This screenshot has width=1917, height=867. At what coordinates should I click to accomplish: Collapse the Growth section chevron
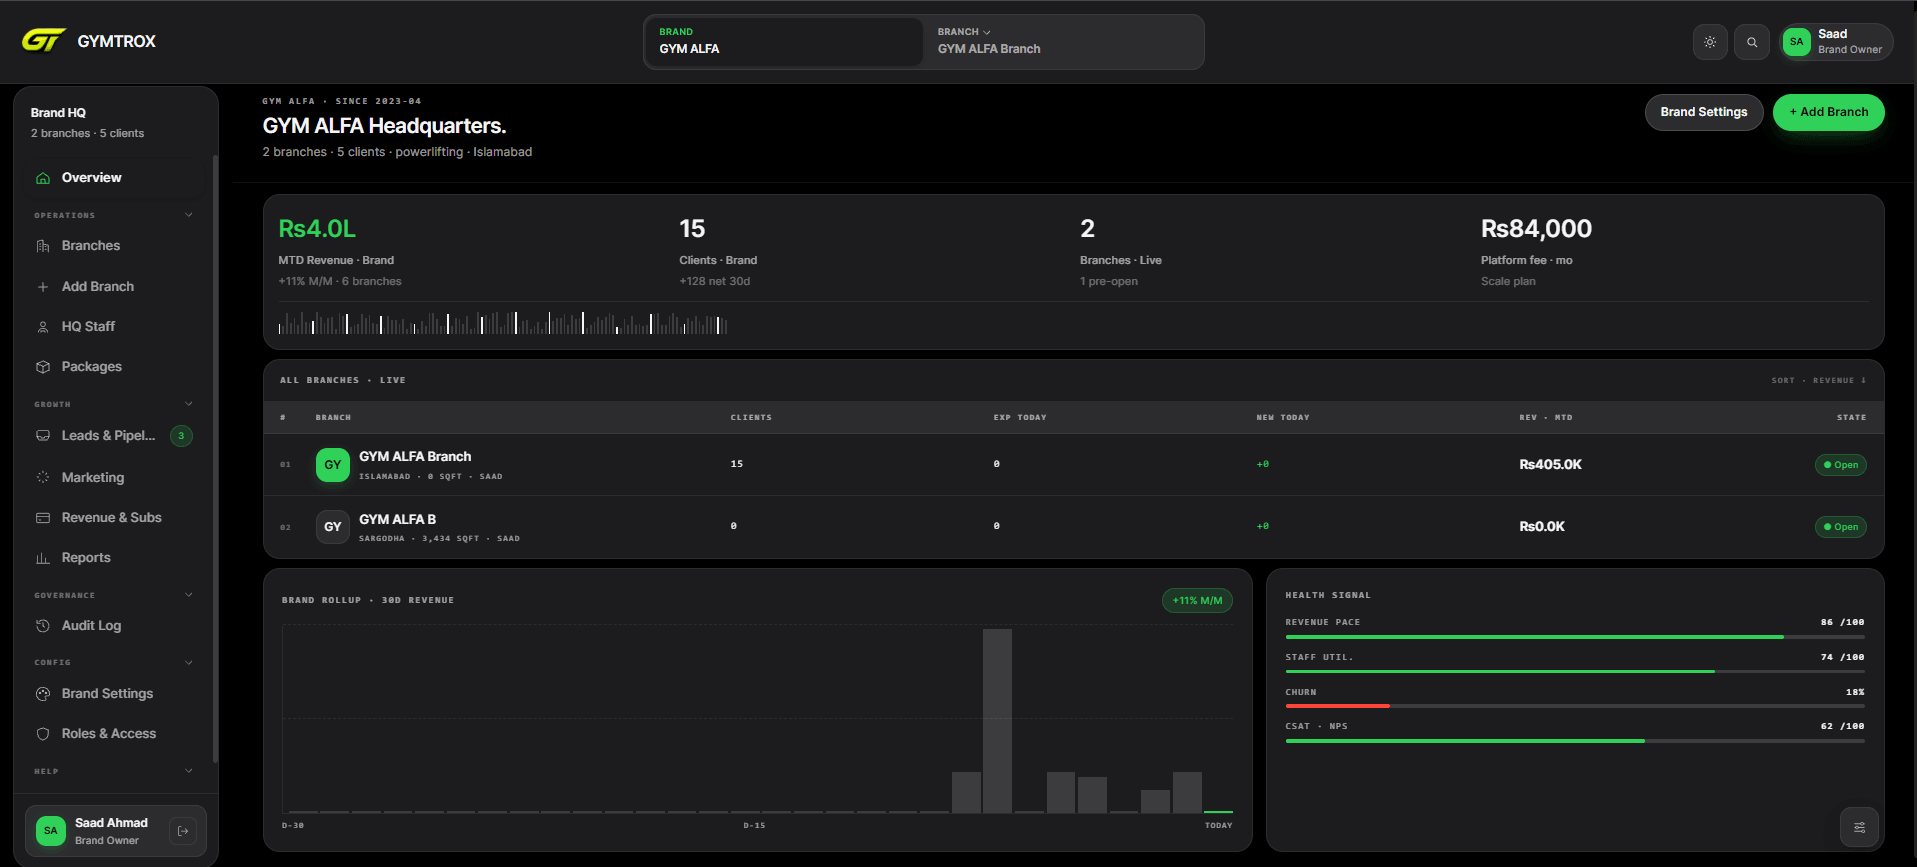click(x=189, y=404)
